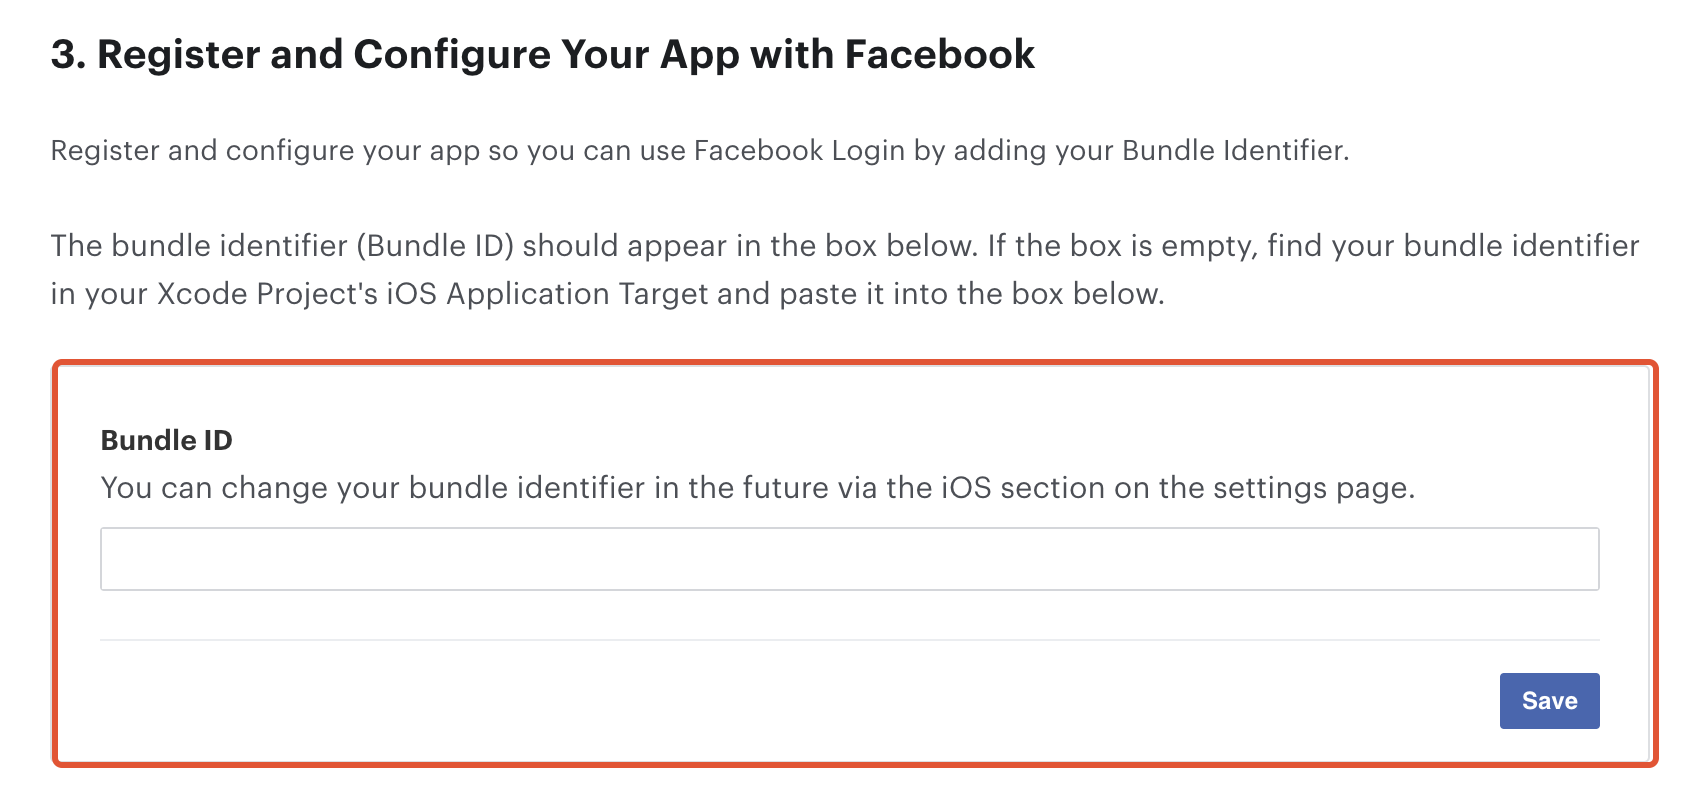This screenshot has width=1698, height=812.
Task: Click the parenthesized (Bundle ID) in the paragraph
Action: click(x=434, y=246)
